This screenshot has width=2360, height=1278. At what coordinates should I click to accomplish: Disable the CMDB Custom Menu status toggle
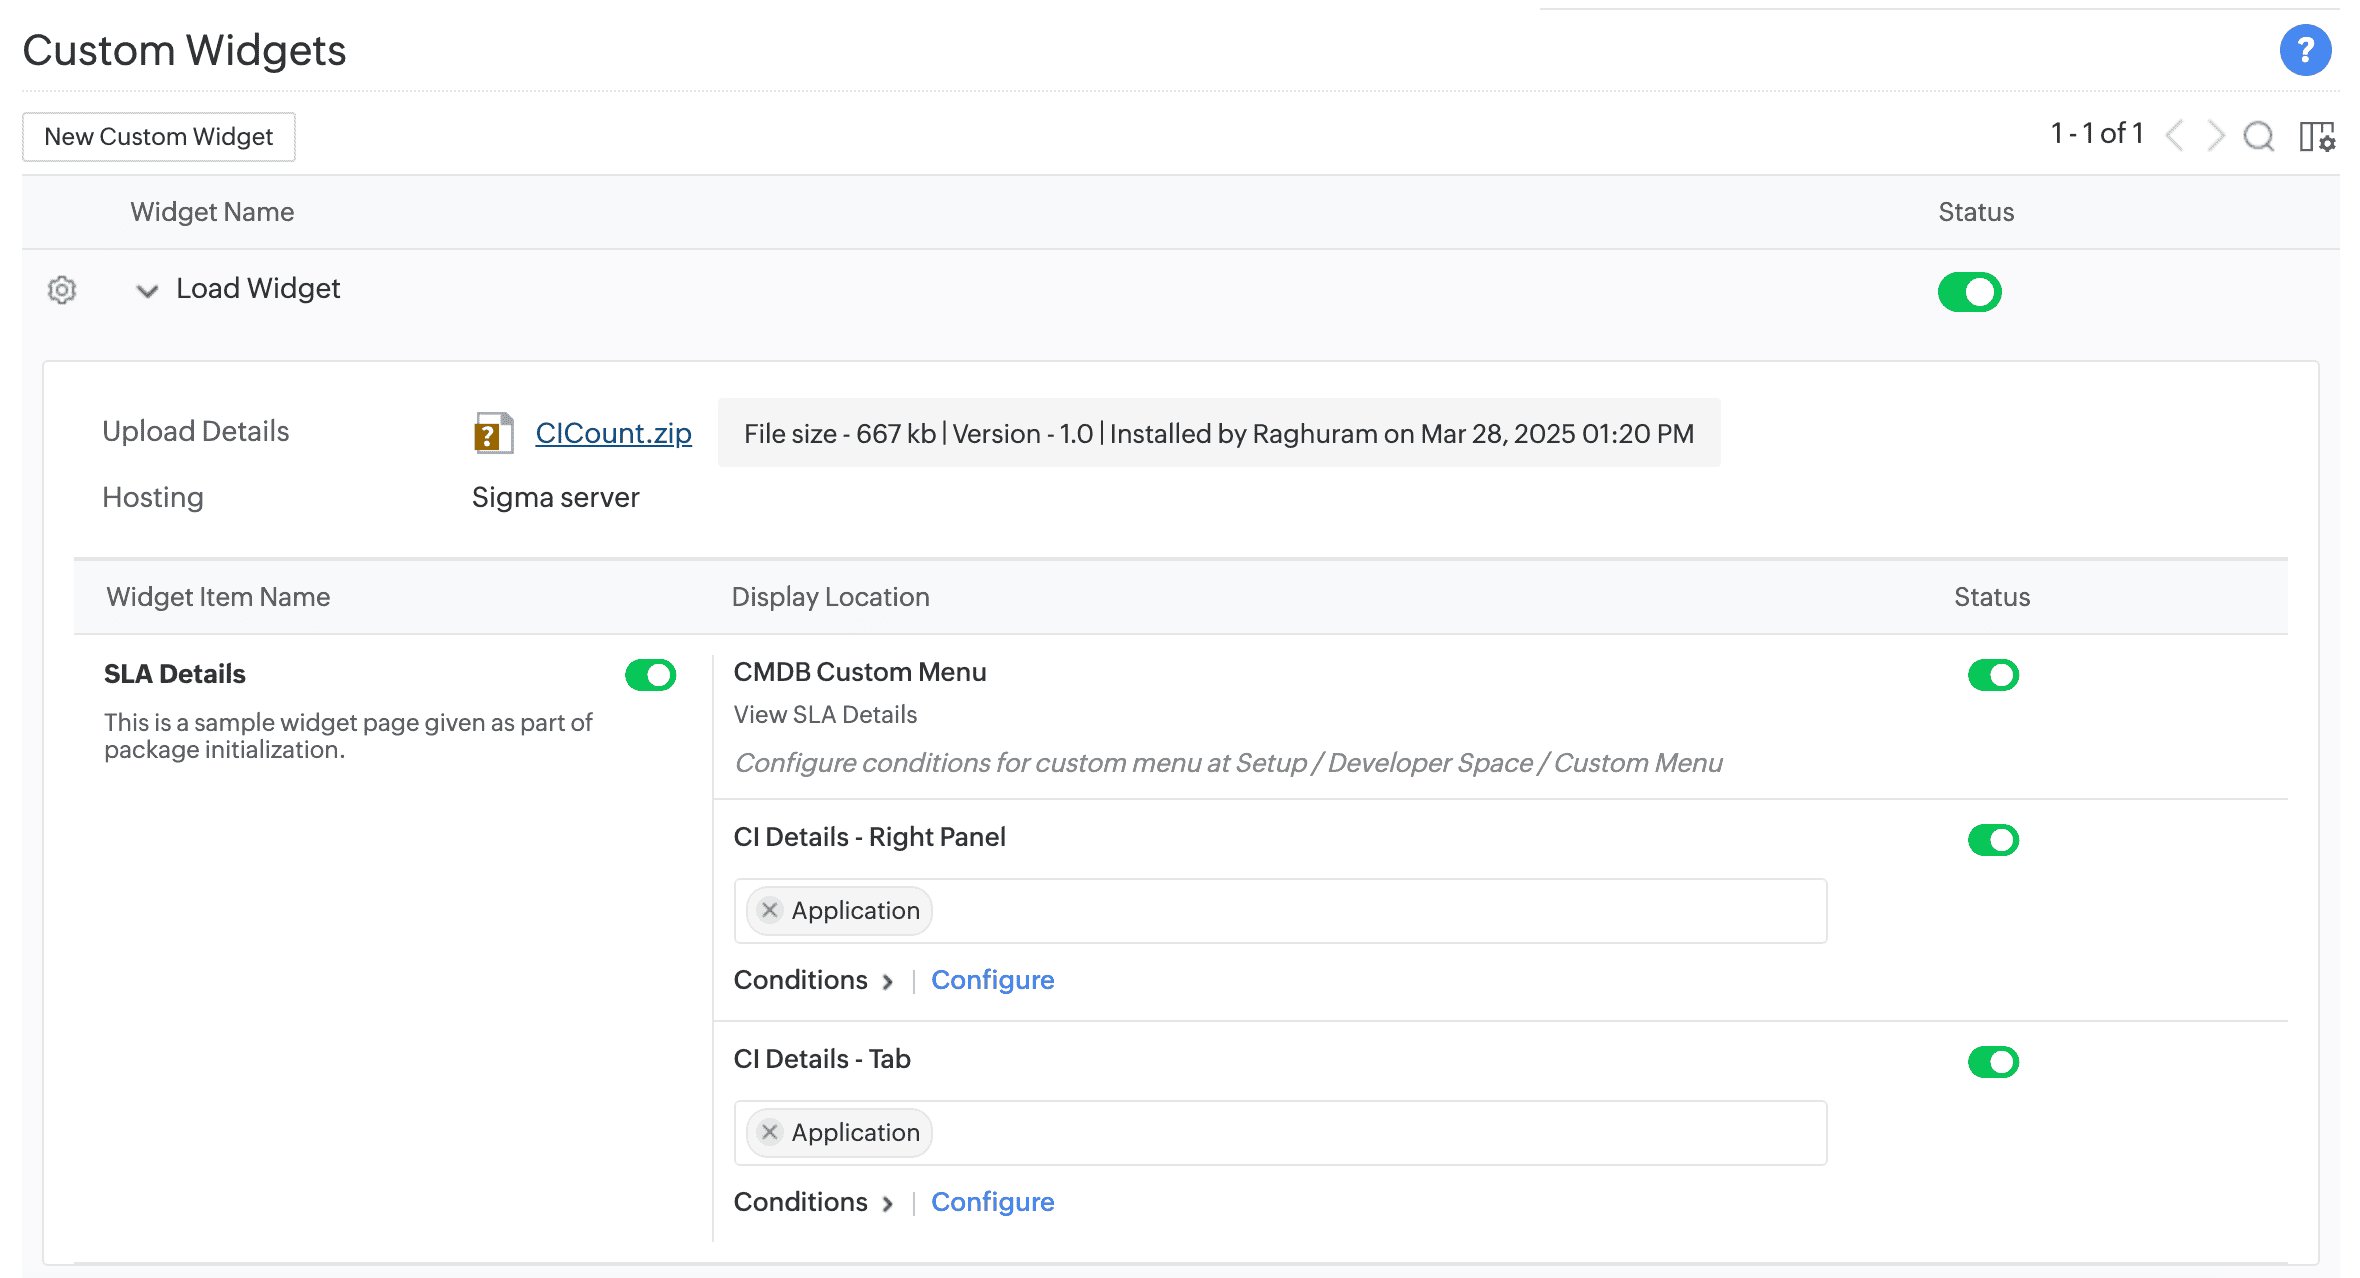(1993, 675)
